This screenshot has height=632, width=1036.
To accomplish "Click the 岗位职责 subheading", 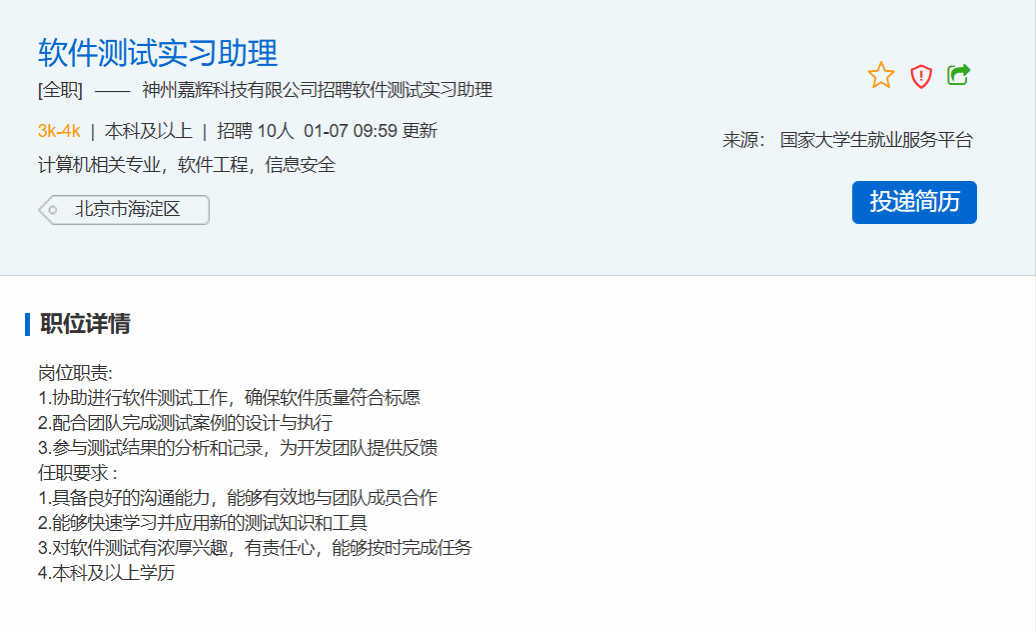I will [76, 373].
